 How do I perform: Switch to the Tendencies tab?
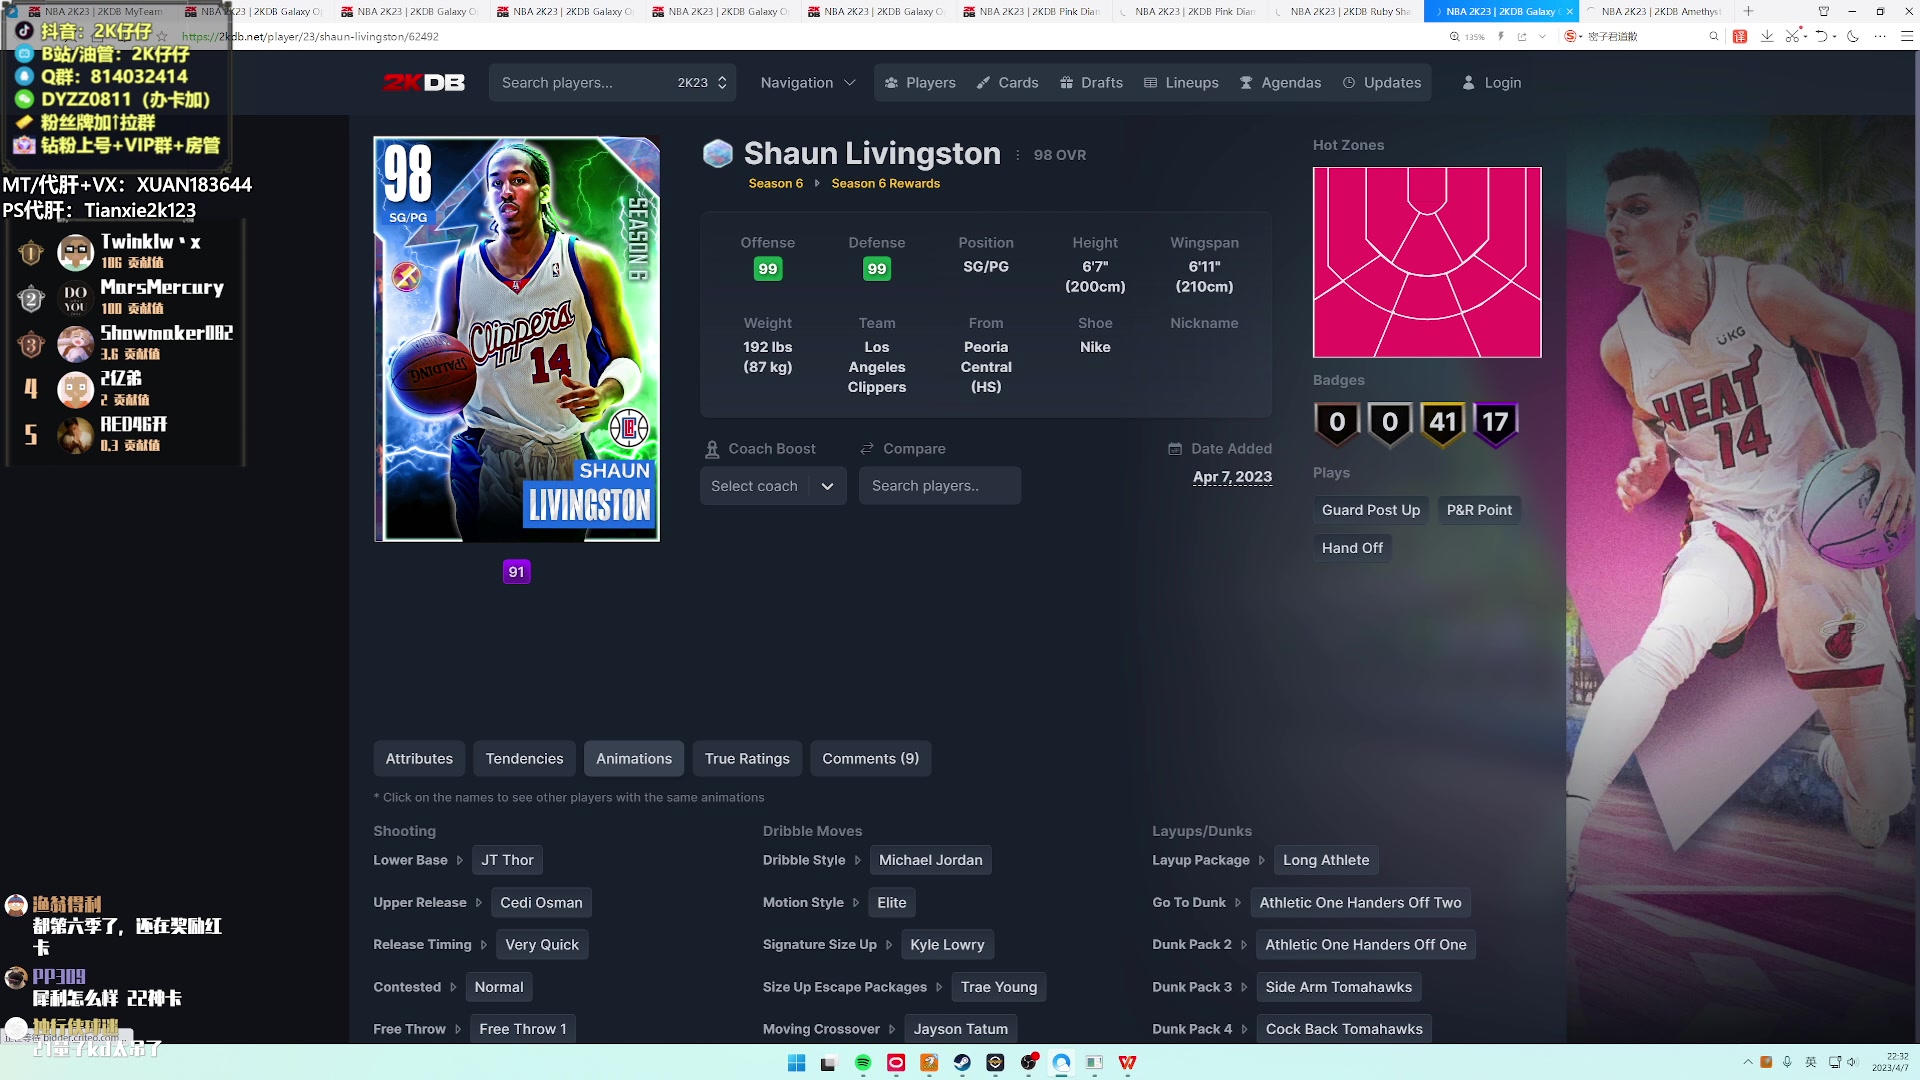[524, 759]
